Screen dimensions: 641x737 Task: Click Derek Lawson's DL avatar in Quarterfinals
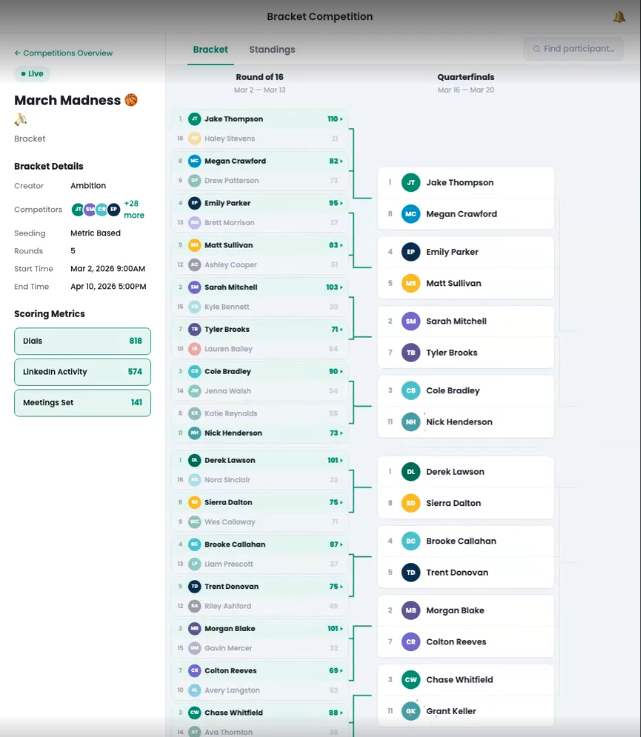(x=410, y=472)
